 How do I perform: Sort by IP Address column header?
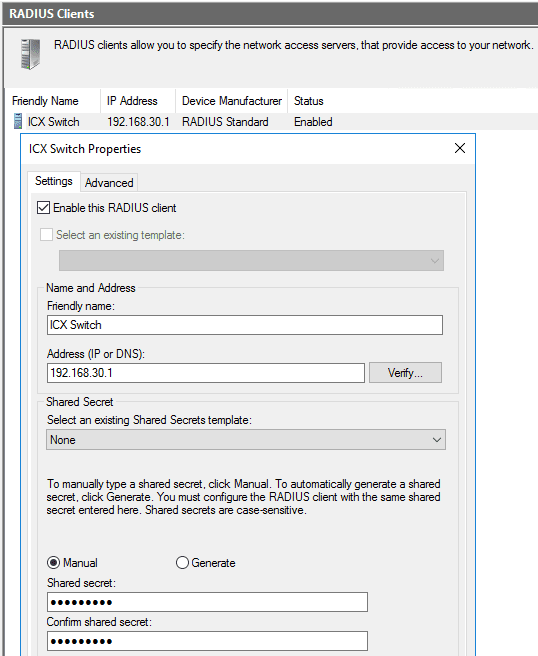tap(138, 101)
